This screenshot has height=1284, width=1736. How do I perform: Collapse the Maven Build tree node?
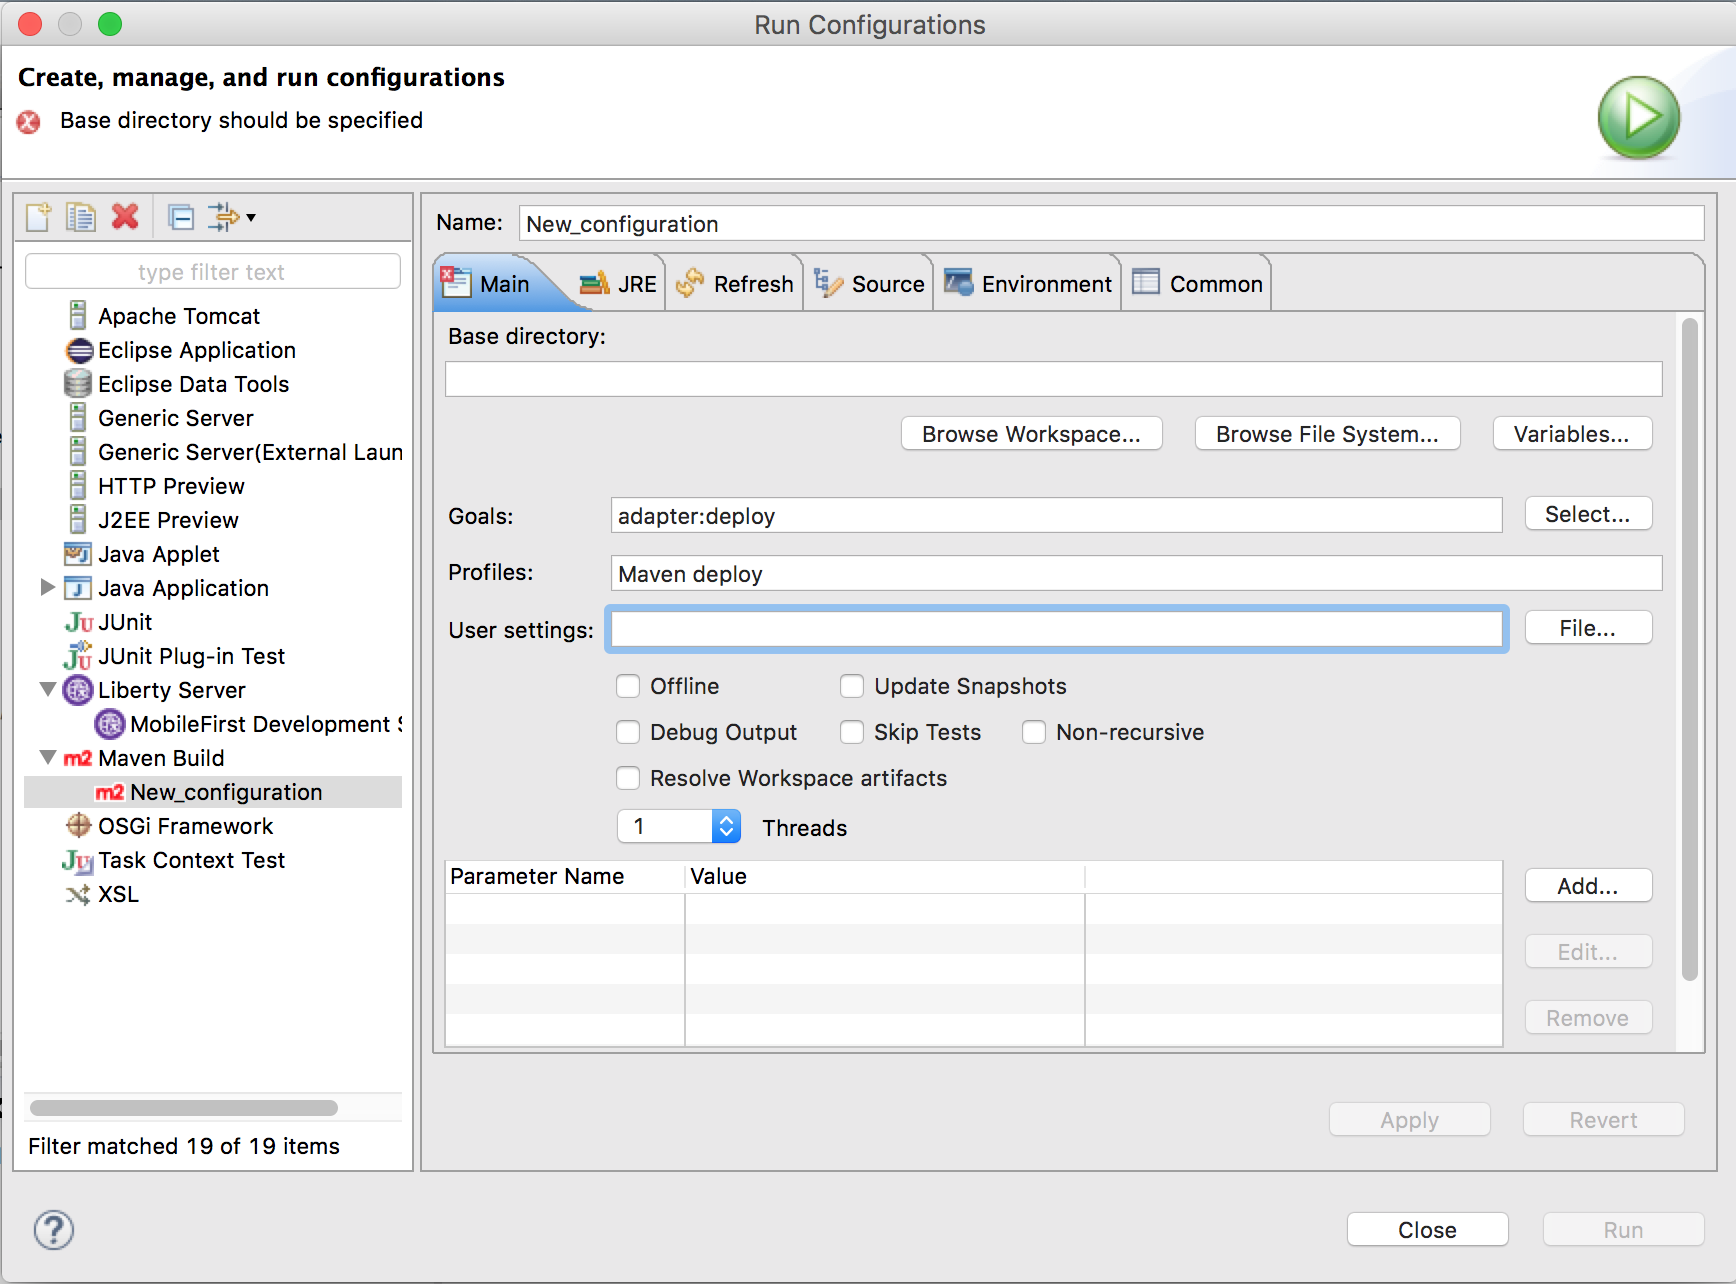47,757
